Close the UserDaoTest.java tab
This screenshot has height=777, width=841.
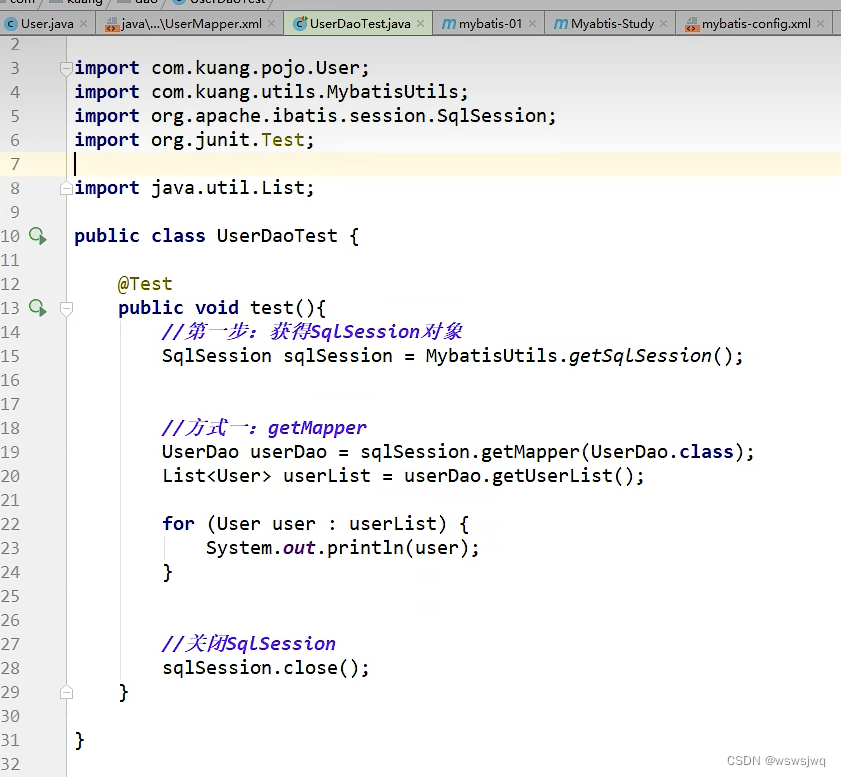coord(420,24)
